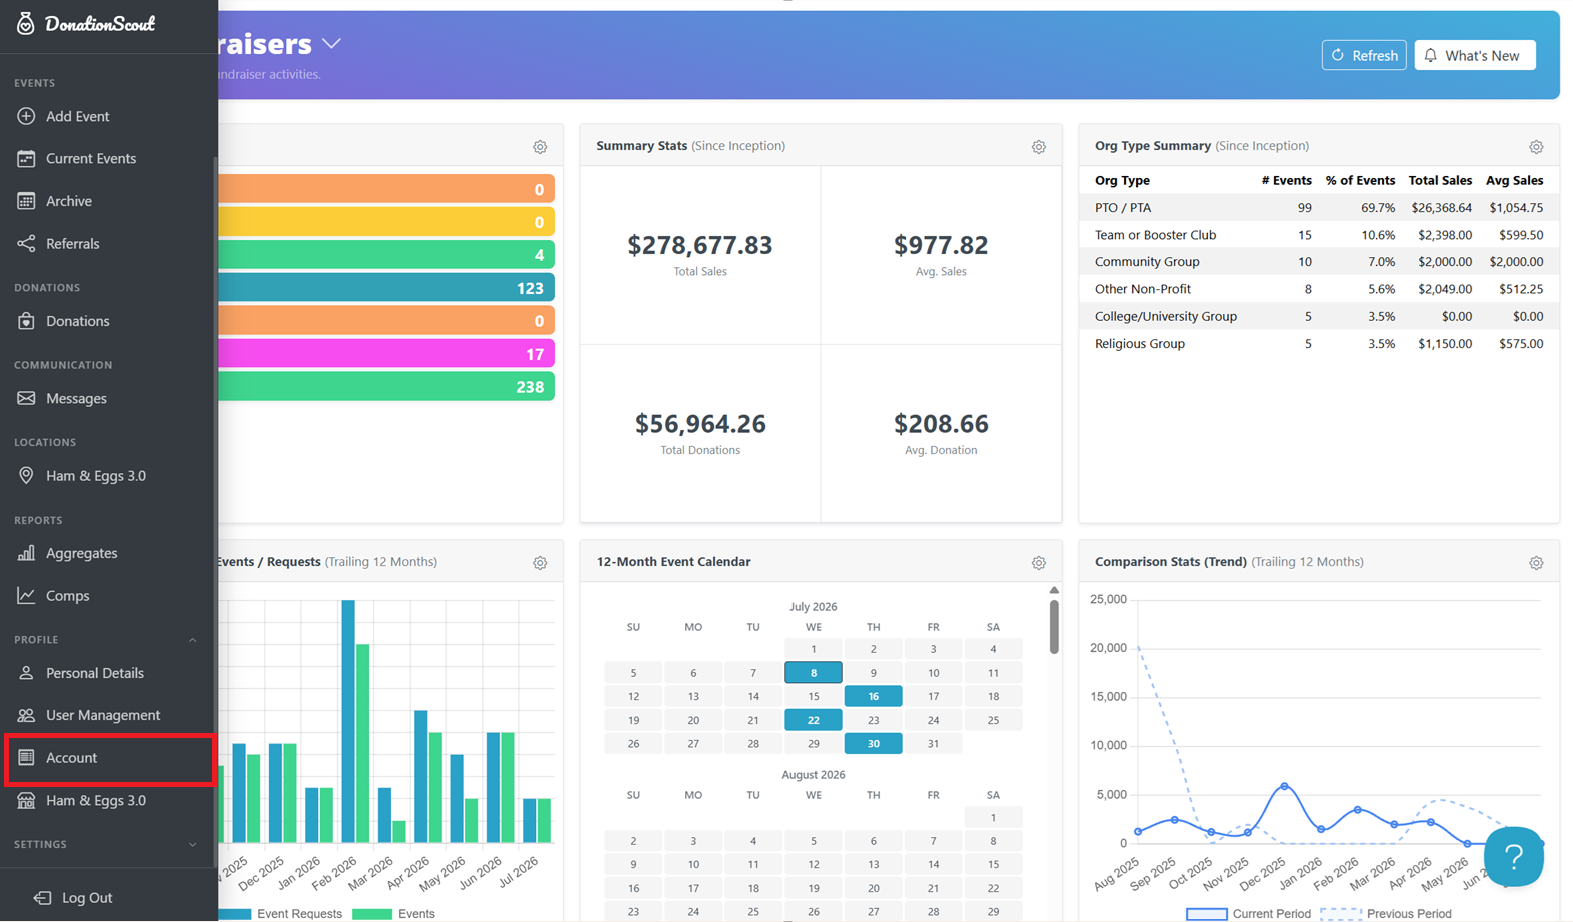Open Referrals share icon
This screenshot has height=922, width=1573.
pos(26,243)
